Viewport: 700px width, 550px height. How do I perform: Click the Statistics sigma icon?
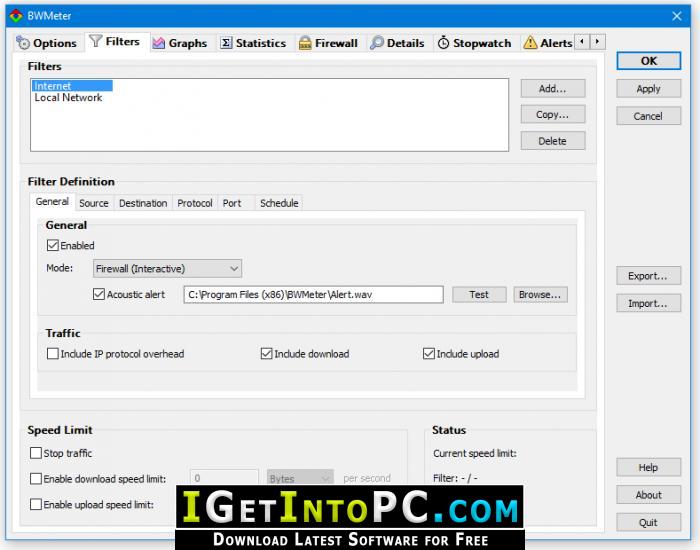click(x=226, y=43)
